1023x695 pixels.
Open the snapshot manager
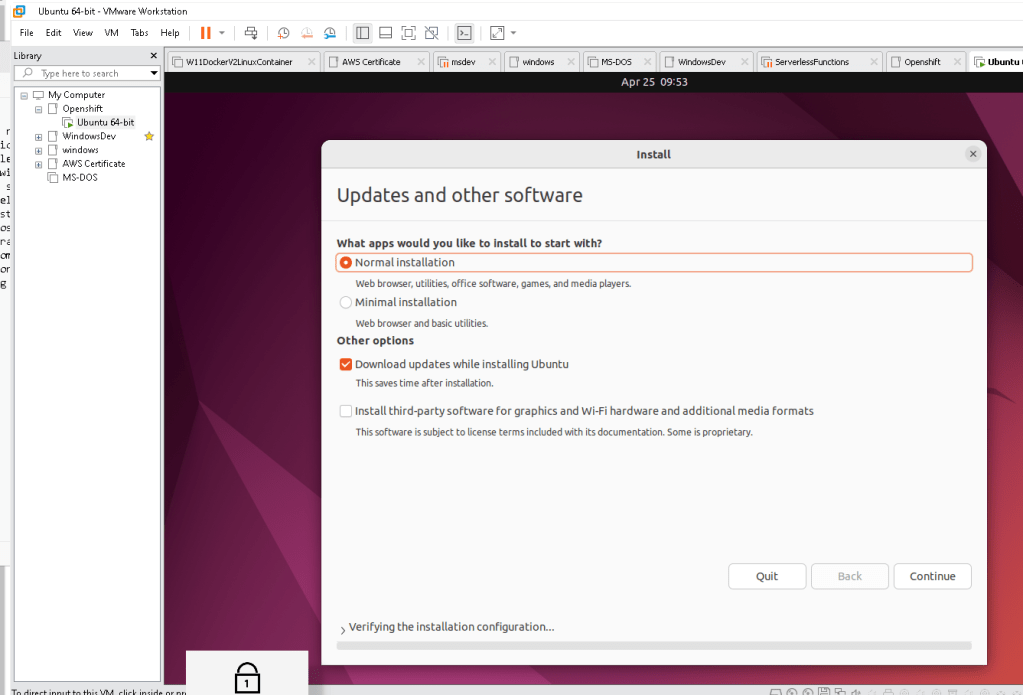click(330, 33)
